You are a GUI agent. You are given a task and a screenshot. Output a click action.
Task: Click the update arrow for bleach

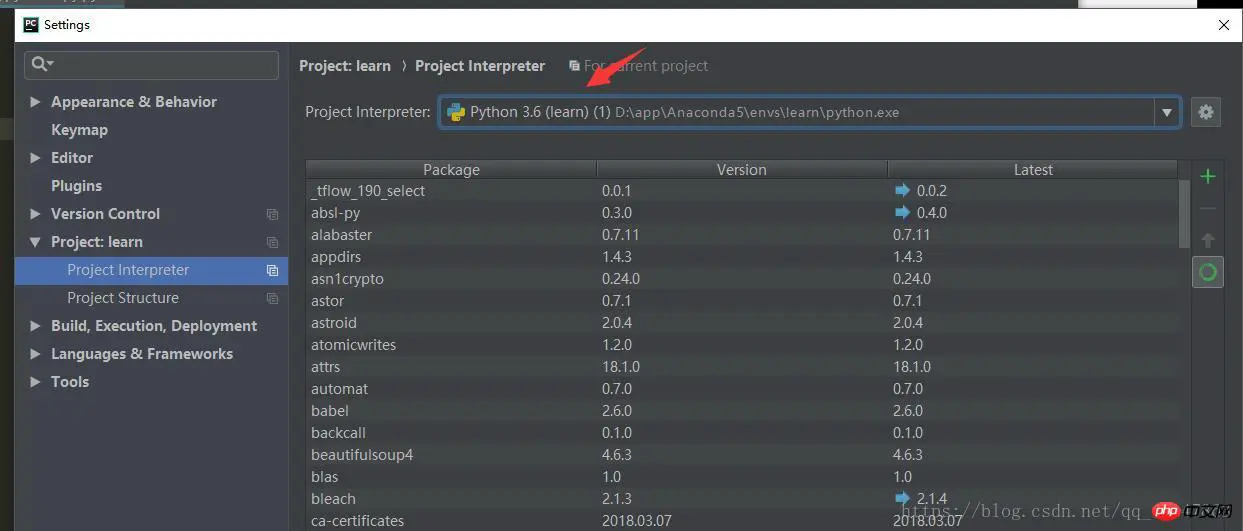click(903, 498)
